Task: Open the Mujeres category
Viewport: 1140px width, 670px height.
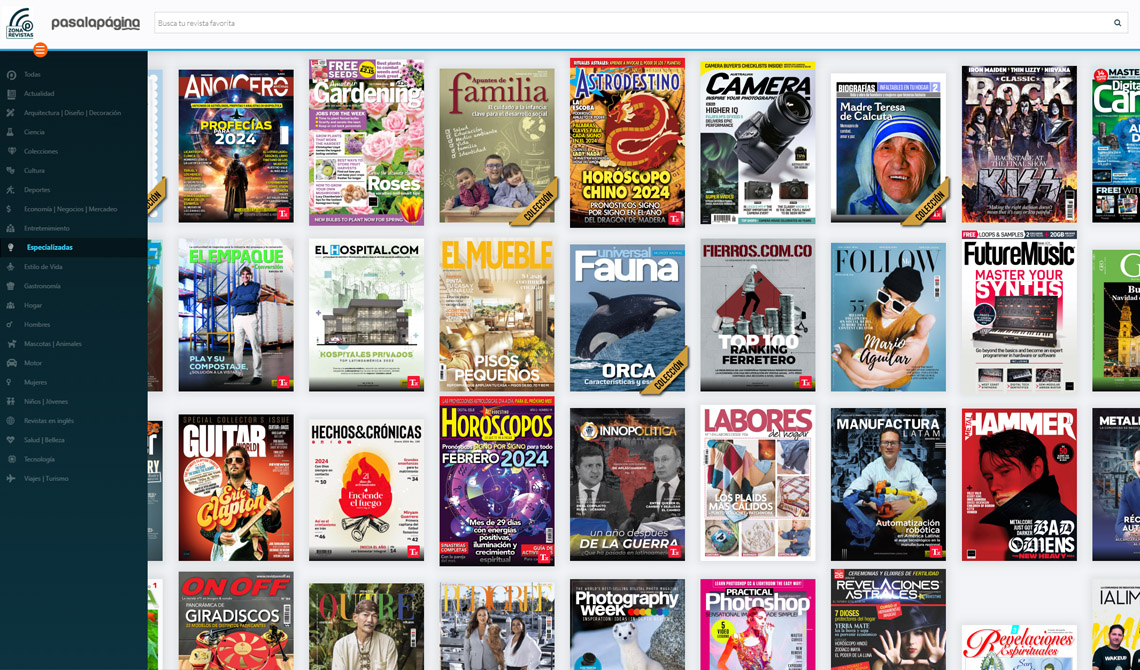Action: (36, 382)
